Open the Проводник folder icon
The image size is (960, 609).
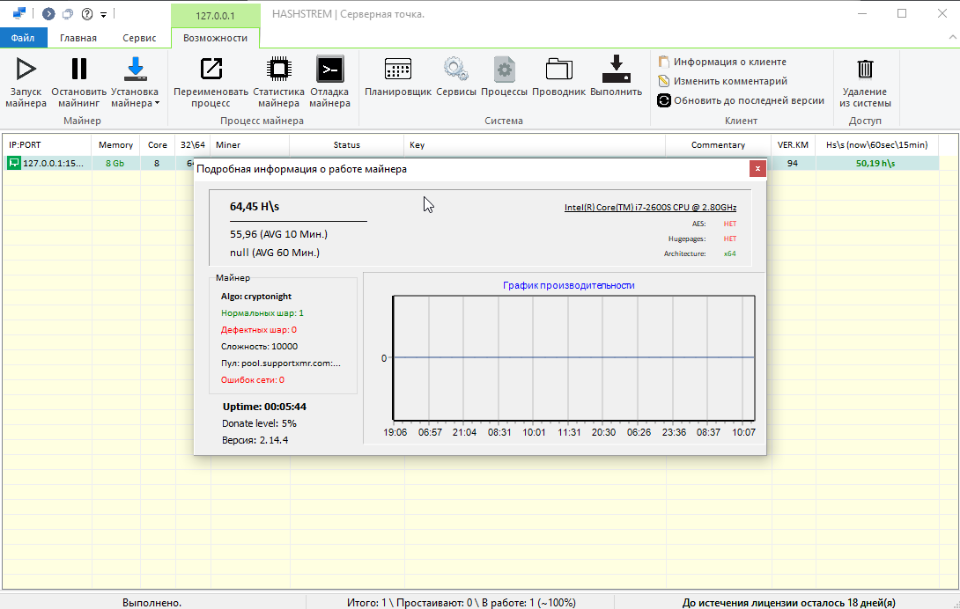(x=559, y=69)
